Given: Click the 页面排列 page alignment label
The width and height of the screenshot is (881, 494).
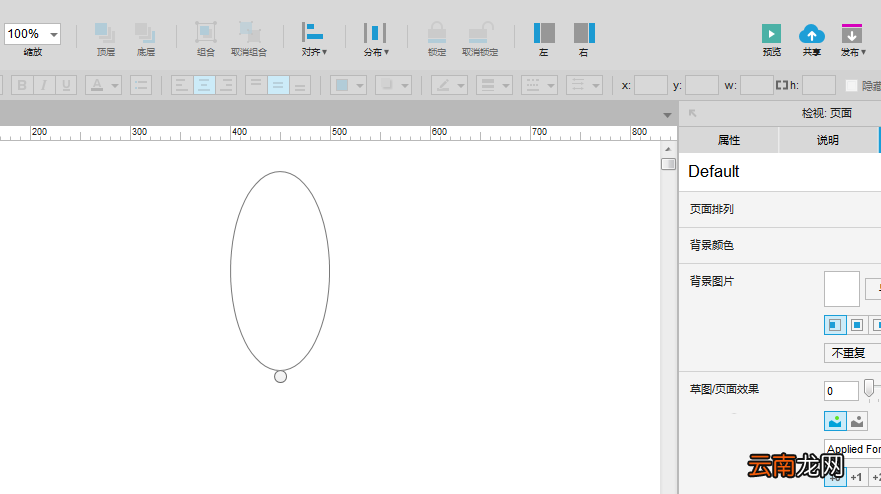Looking at the screenshot, I should [x=711, y=209].
